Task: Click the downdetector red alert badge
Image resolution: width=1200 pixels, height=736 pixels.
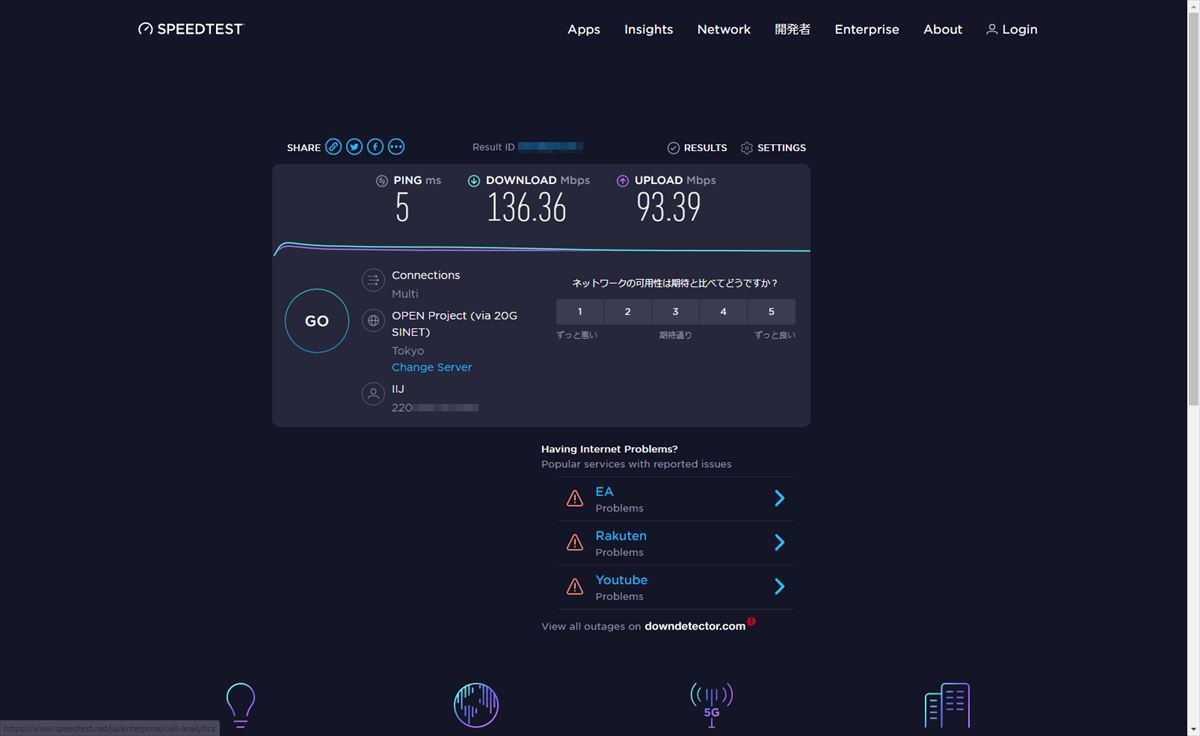Action: pos(751,621)
